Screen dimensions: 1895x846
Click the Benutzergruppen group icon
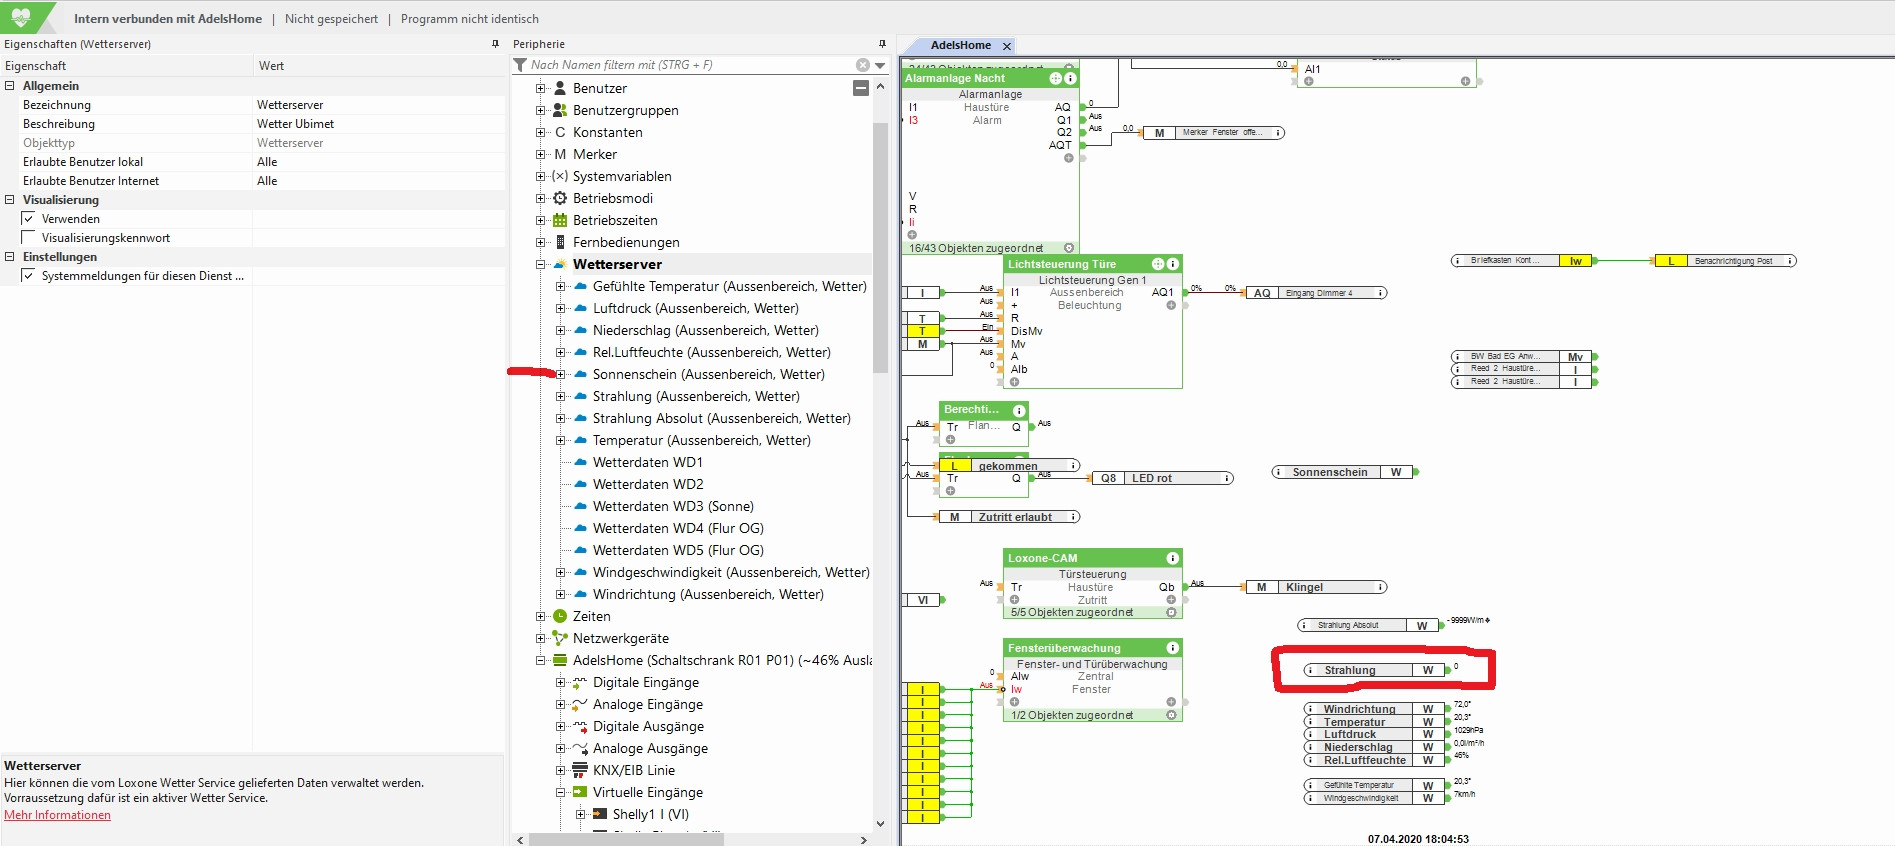(x=560, y=110)
